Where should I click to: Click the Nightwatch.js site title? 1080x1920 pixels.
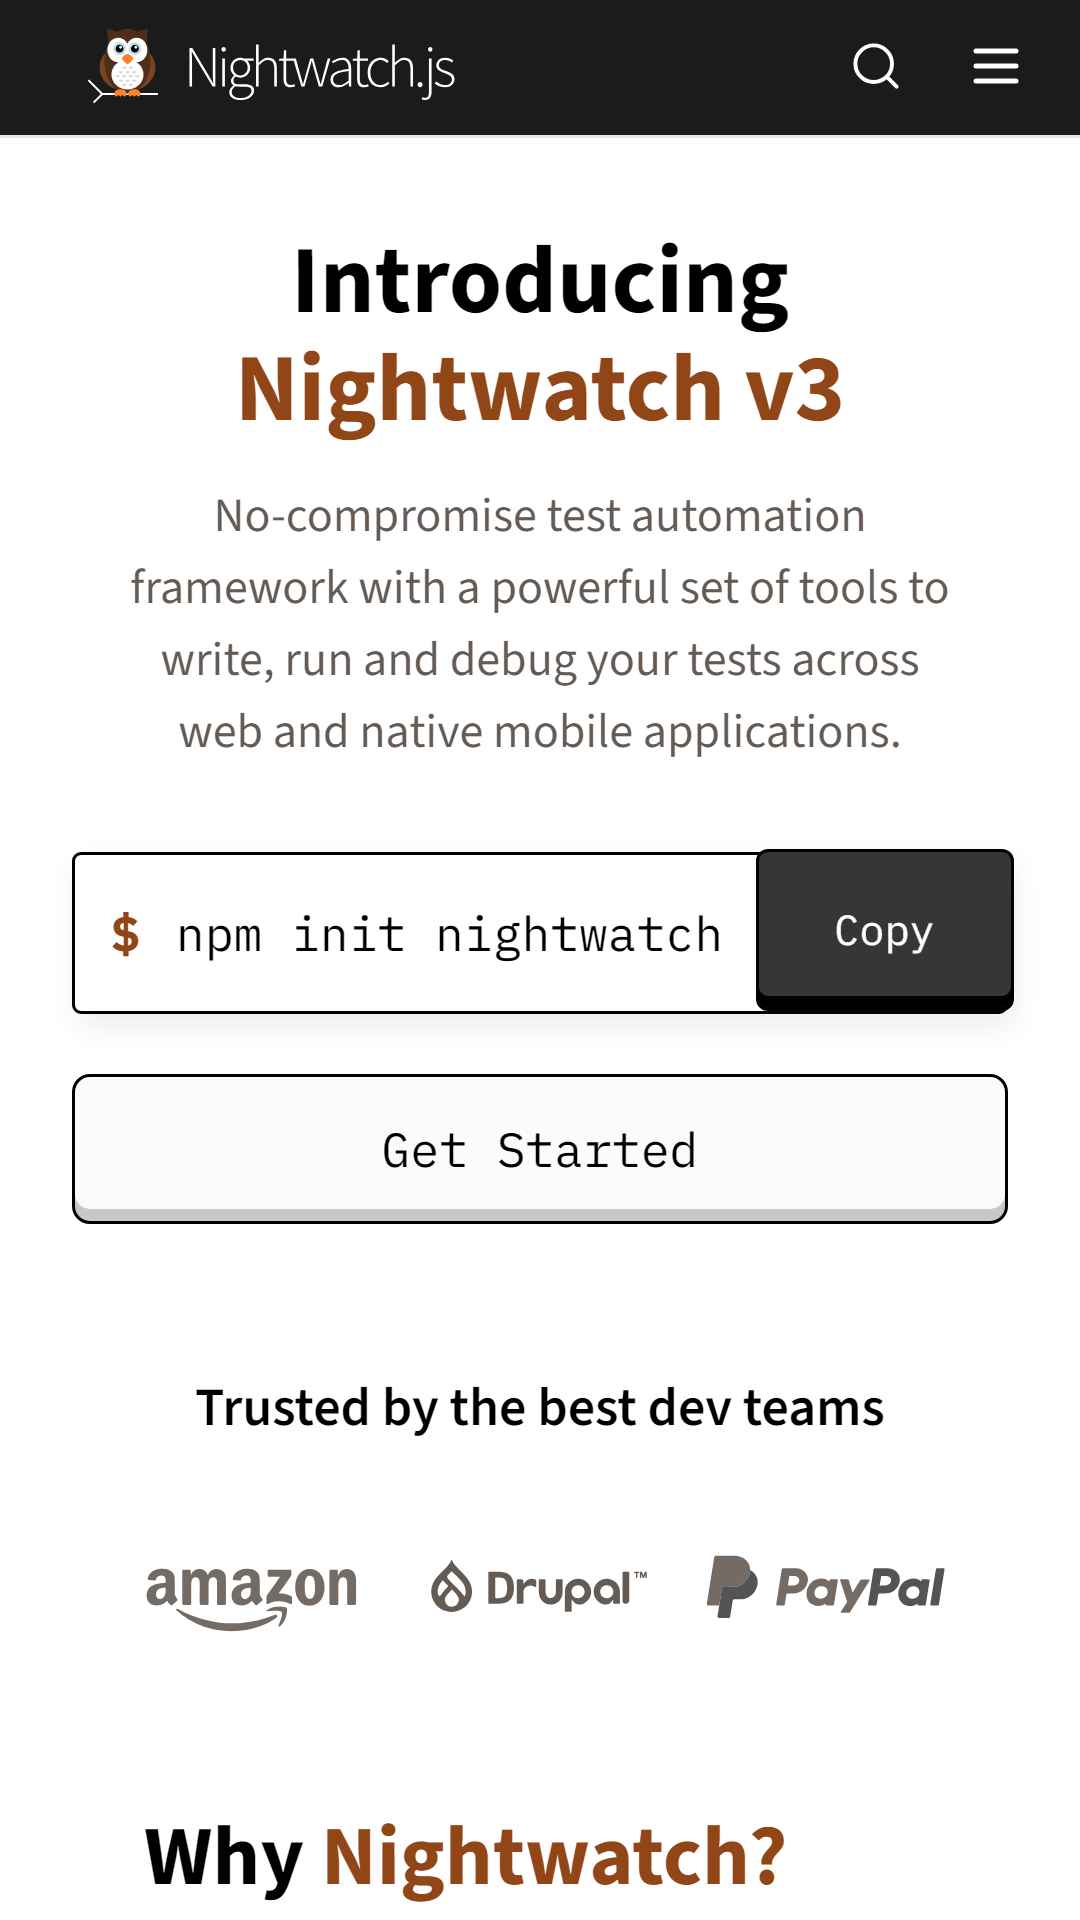click(320, 68)
